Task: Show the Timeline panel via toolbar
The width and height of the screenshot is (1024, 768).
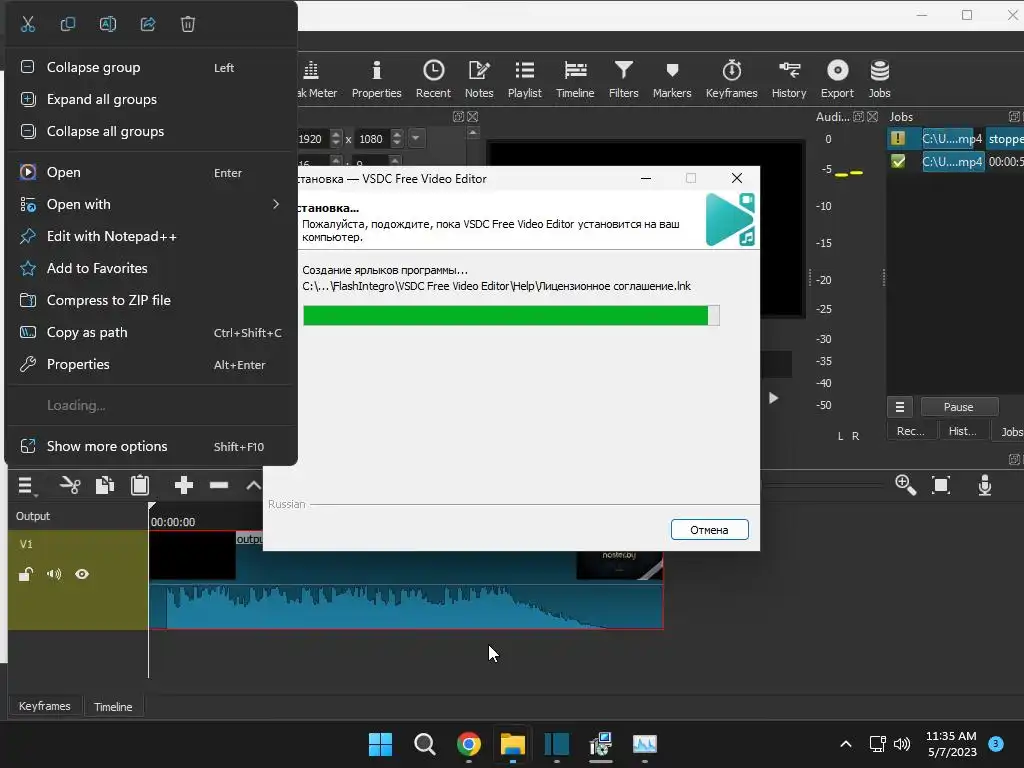Action: pyautogui.click(x=575, y=80)
